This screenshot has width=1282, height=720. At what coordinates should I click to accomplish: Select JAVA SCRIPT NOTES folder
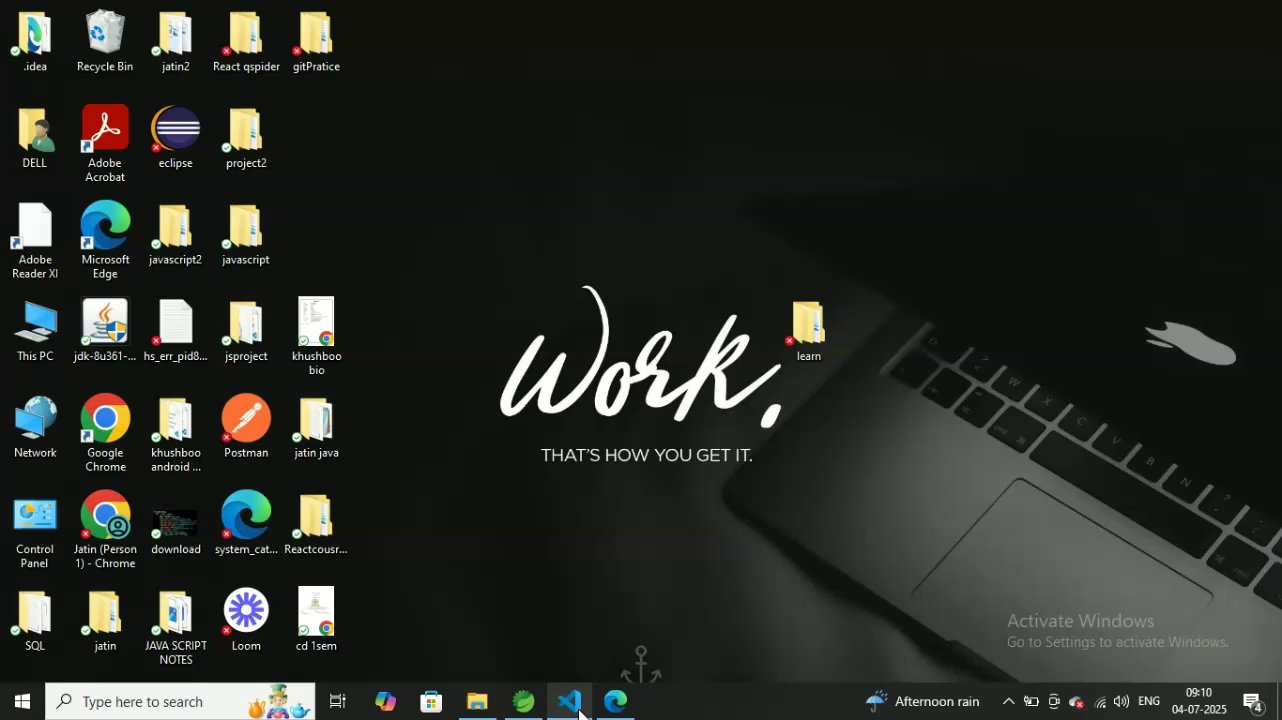(x=176, y=628)
